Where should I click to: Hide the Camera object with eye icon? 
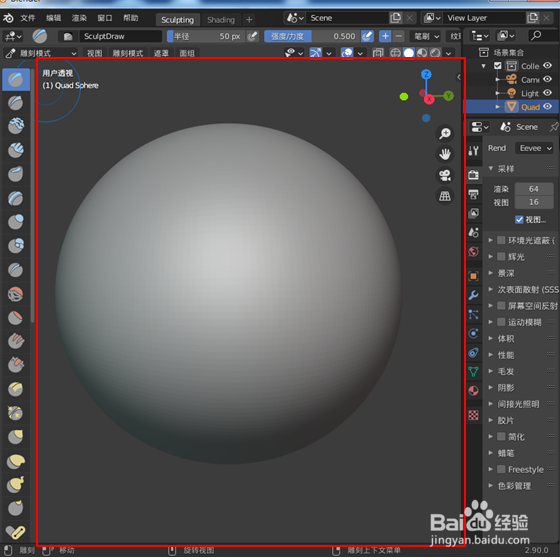point(548,79)
